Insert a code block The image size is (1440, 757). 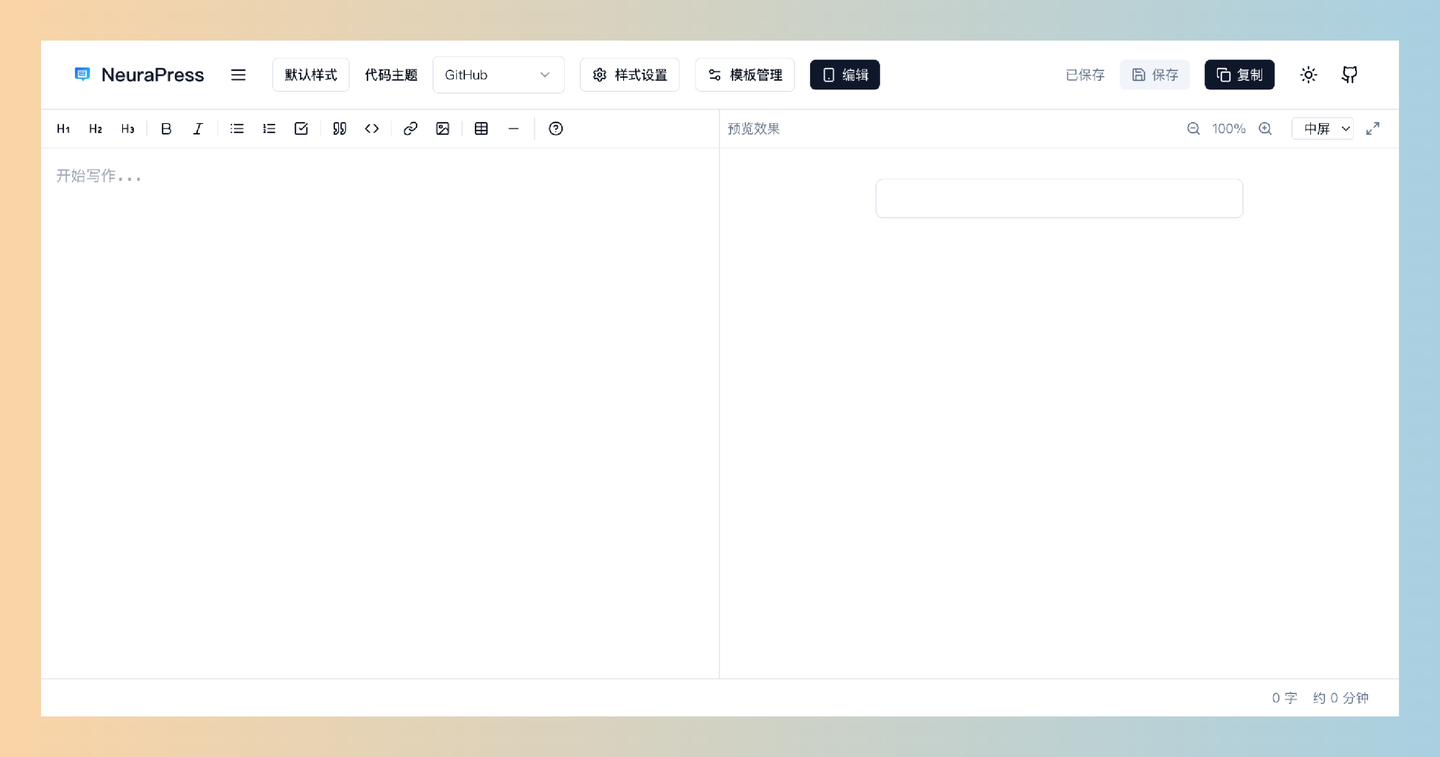coord(372,129)
